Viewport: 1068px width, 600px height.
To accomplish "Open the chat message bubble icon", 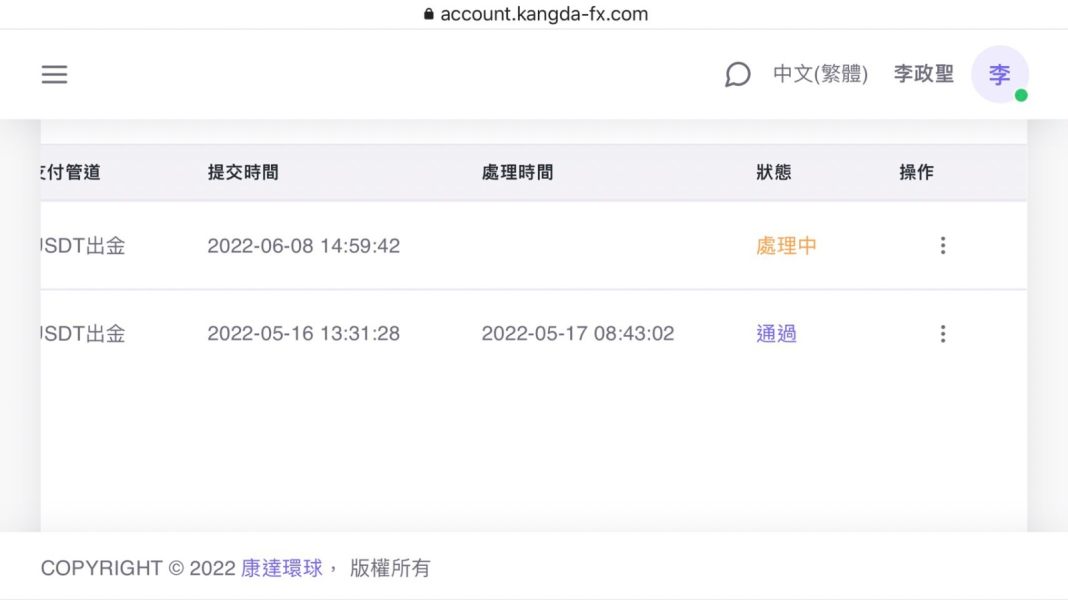I will [737, 74].
